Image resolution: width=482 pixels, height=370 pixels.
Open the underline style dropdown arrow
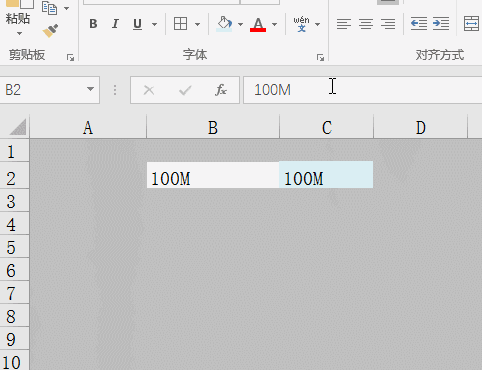coord(154,24)
